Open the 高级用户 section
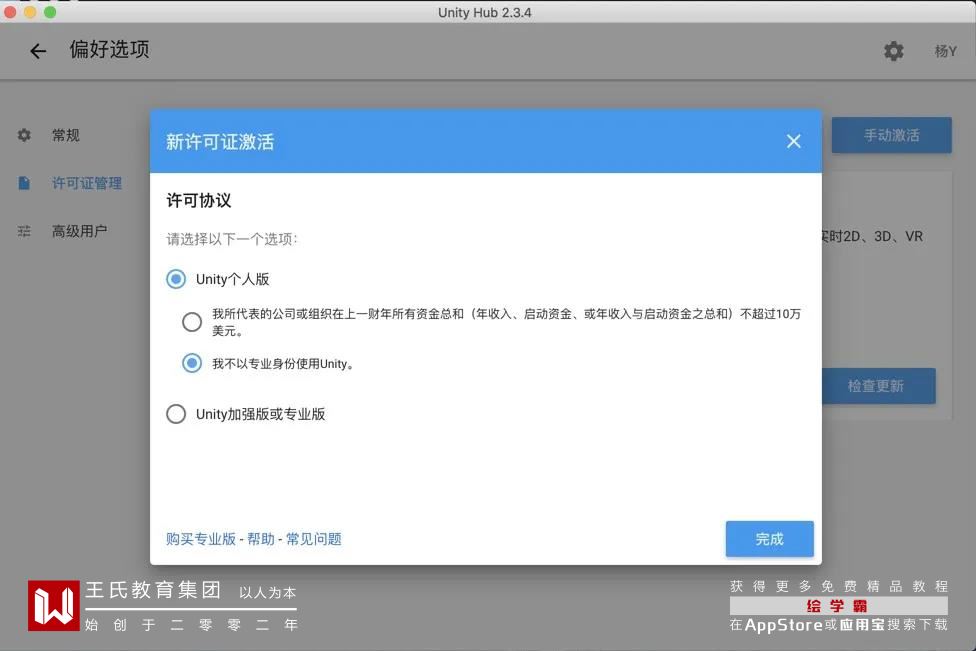 79,231
